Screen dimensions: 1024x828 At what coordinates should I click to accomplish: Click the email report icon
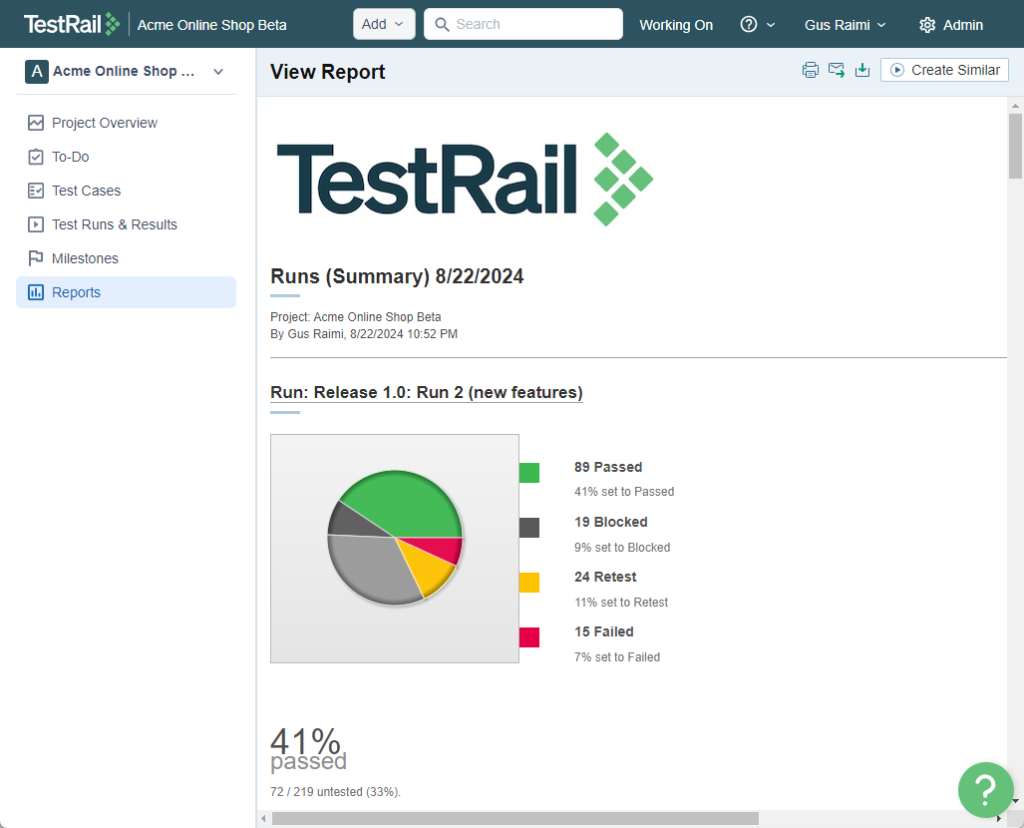coord(836,70)
